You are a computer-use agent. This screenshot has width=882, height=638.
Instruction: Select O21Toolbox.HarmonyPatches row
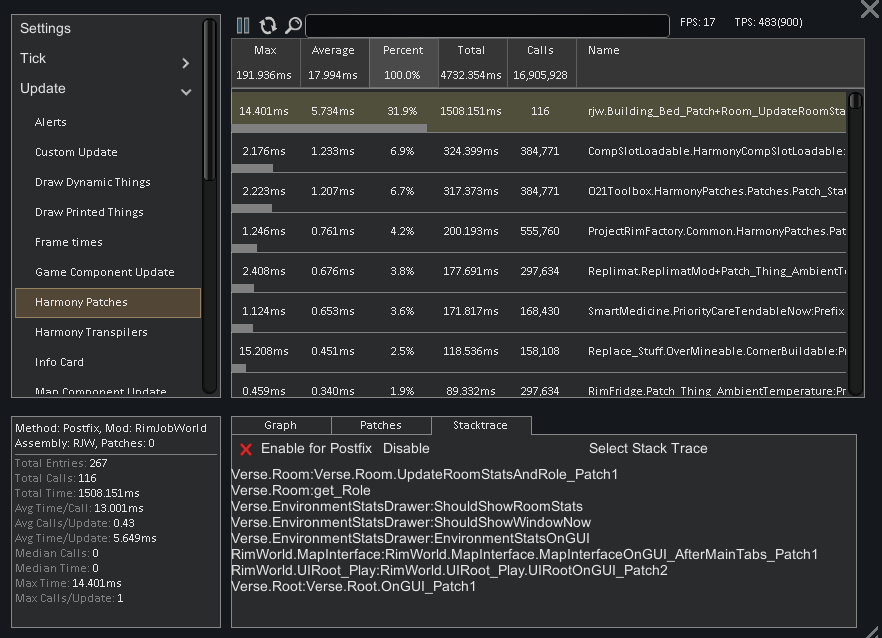(538, 192)
